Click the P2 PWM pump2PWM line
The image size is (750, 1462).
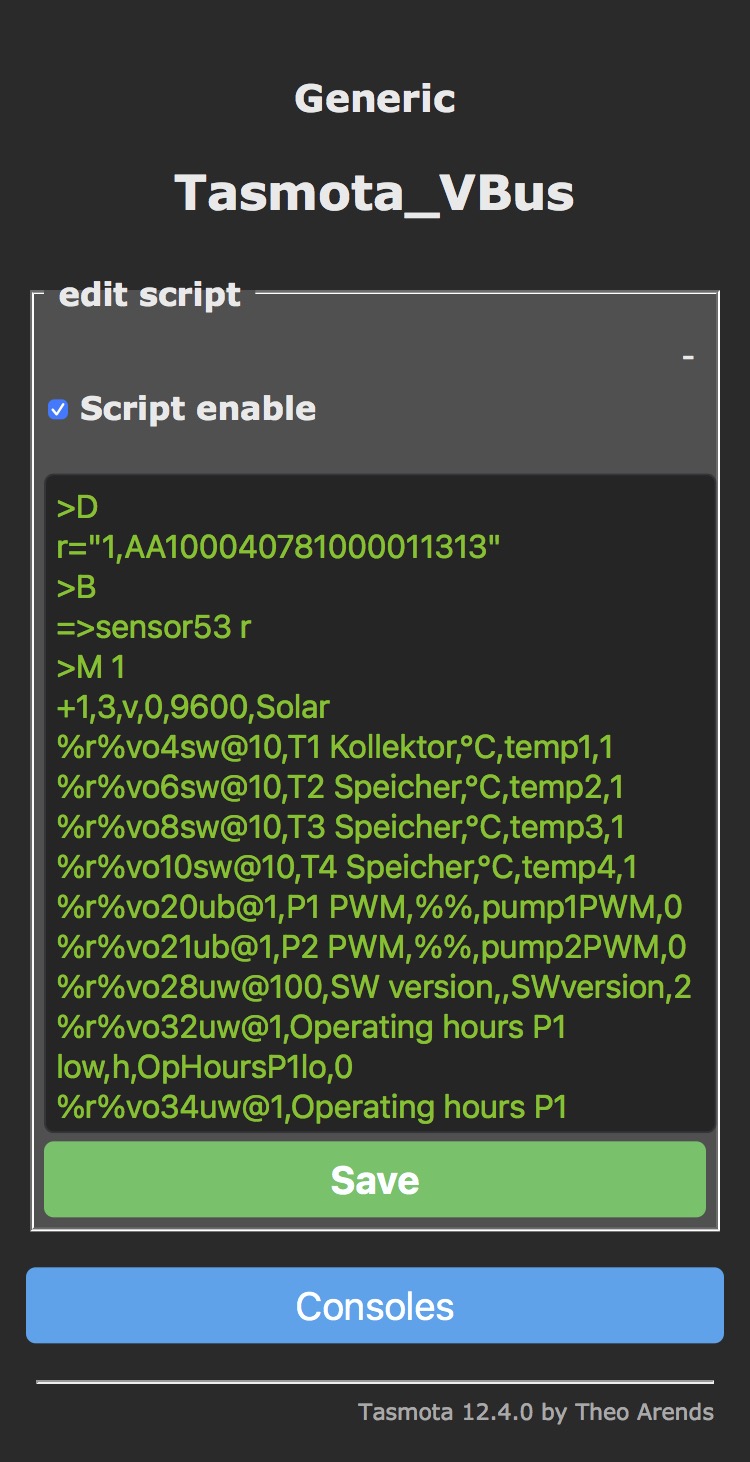pos(372,948)
